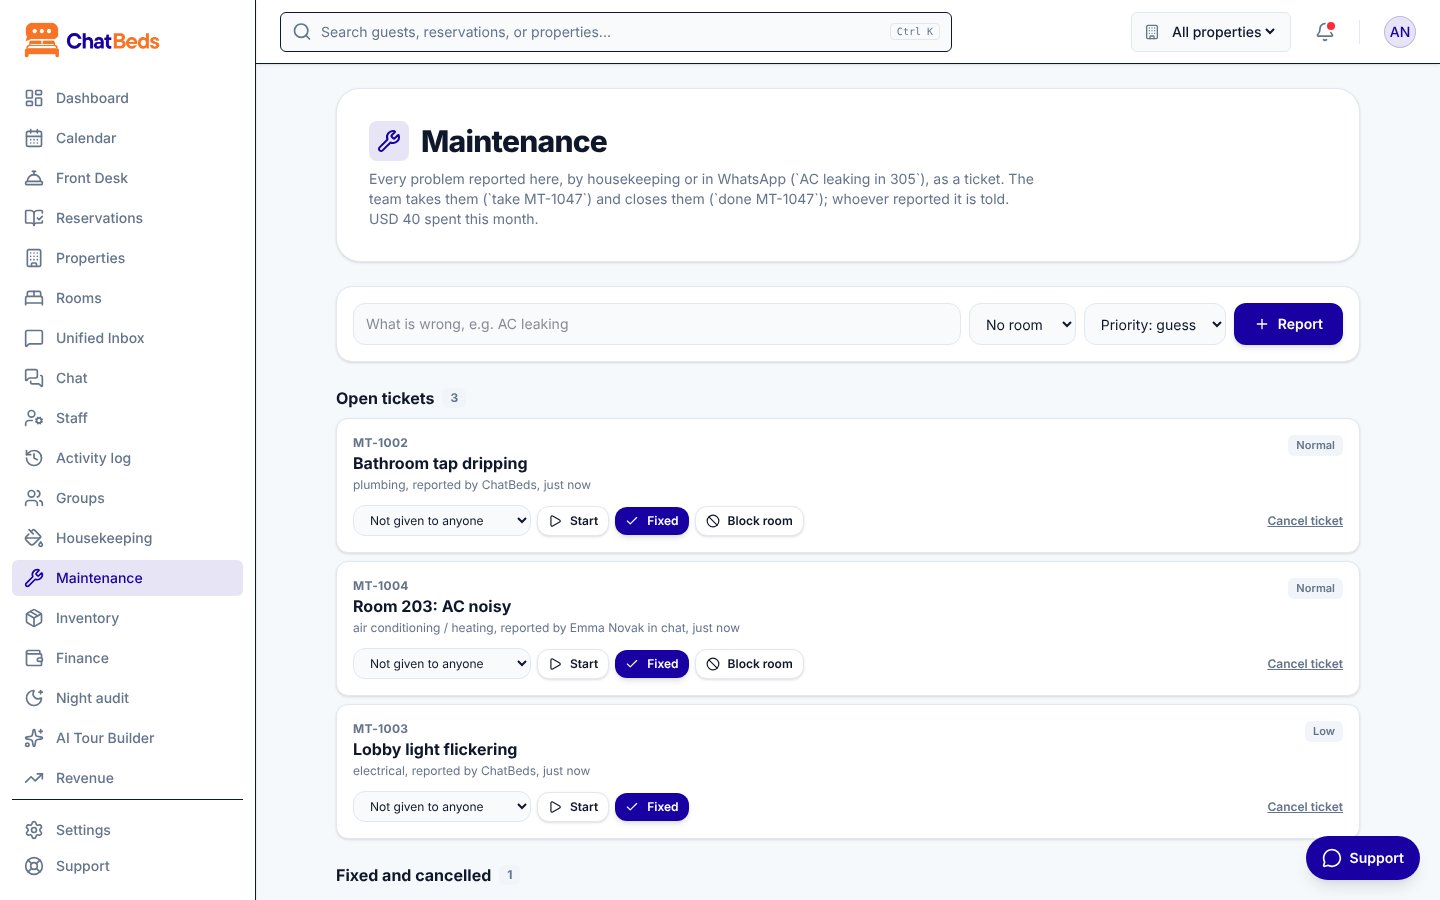The width and height of the screenshot is (1440, 900).
Task: Open the Support chat widget
Action: click(x=1363, y=858)
